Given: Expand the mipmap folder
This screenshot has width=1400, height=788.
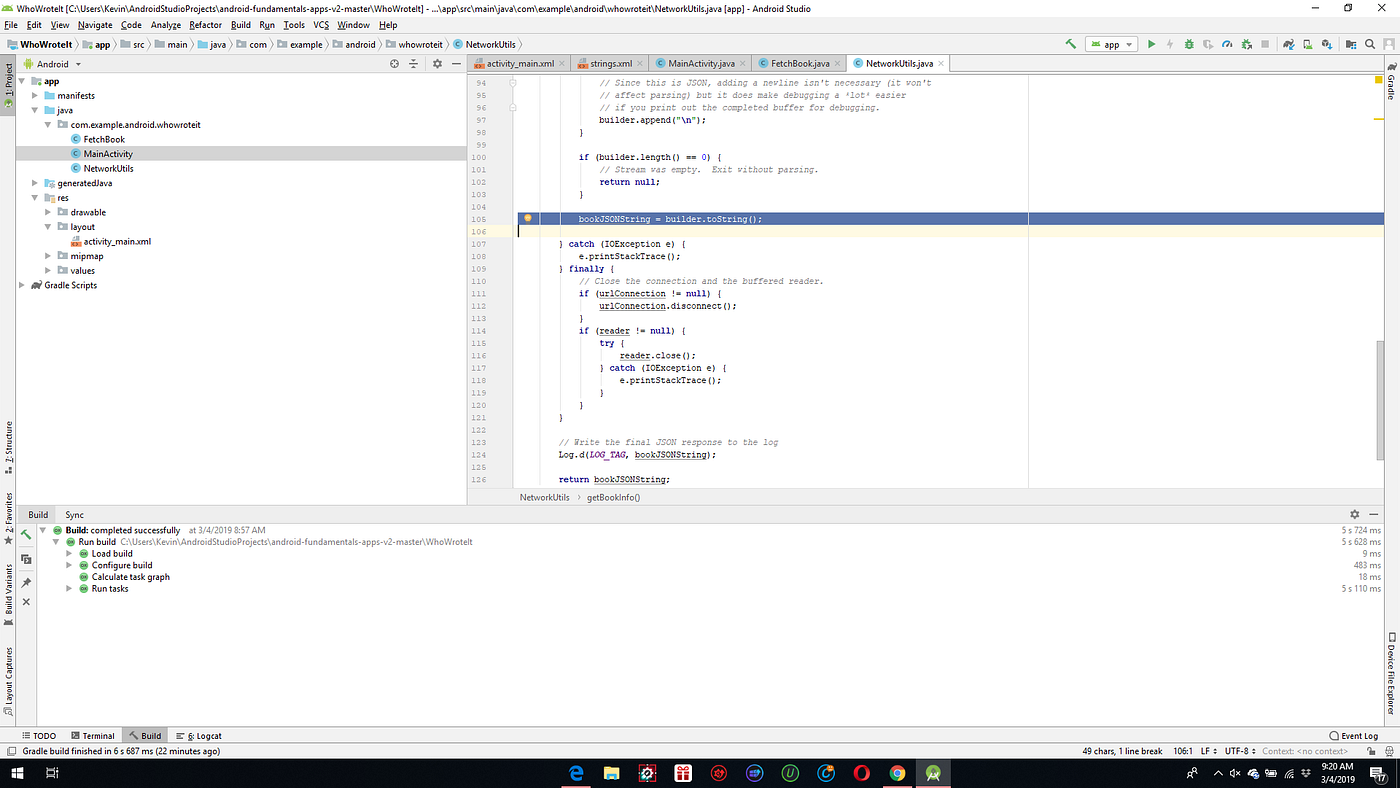Looking at the screenshot, I should click(x=47, y=256).
